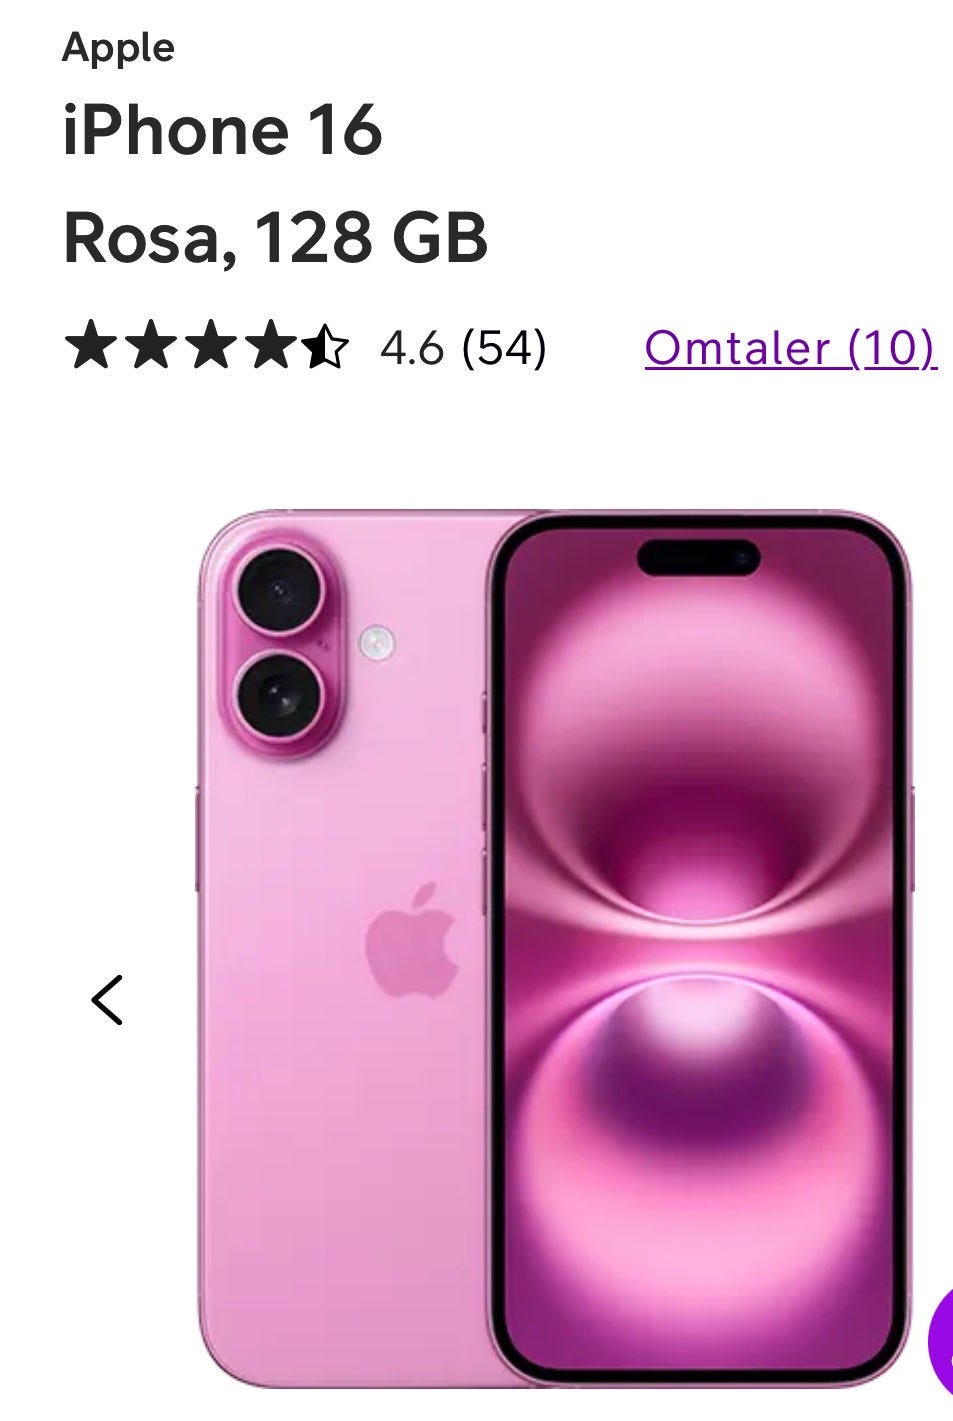The image size is (953, 1421).
Task: Click the upper camera lens in photo
Action: pyautogui.click(x=279, y=590)
